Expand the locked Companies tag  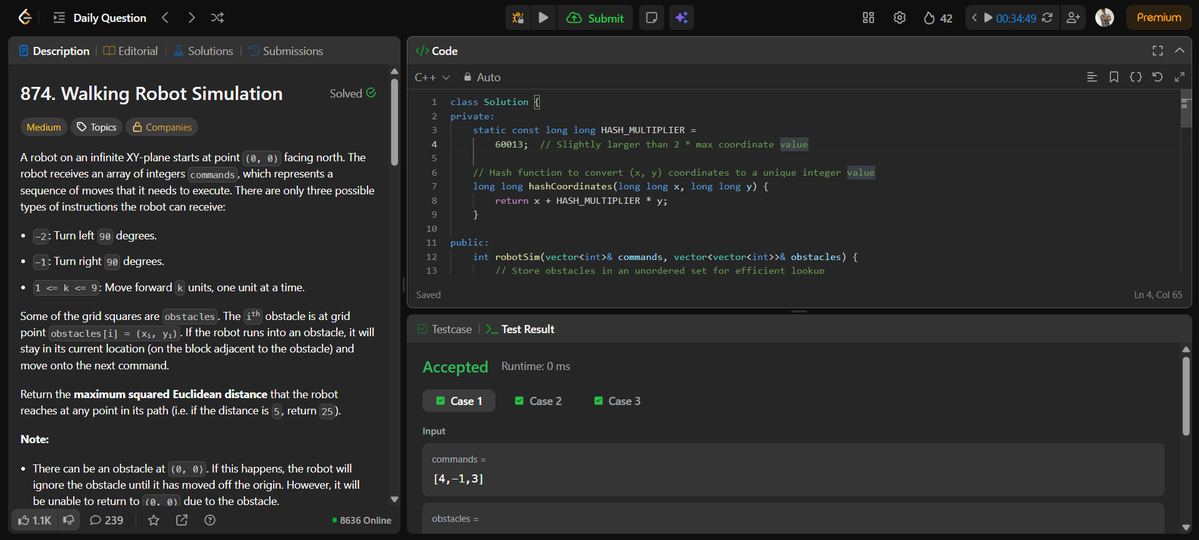161,127
